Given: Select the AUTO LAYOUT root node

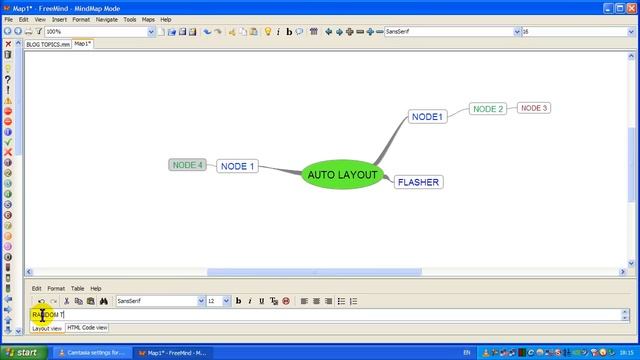Looking at the screenshot, I should pos(342,175).
